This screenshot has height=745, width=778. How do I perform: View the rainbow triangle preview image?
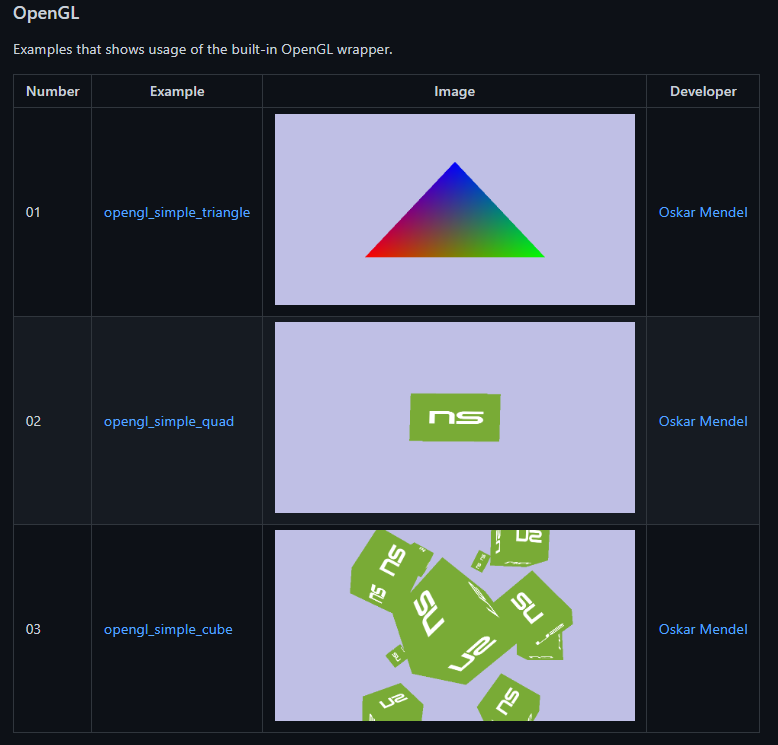tap(454, 209)
